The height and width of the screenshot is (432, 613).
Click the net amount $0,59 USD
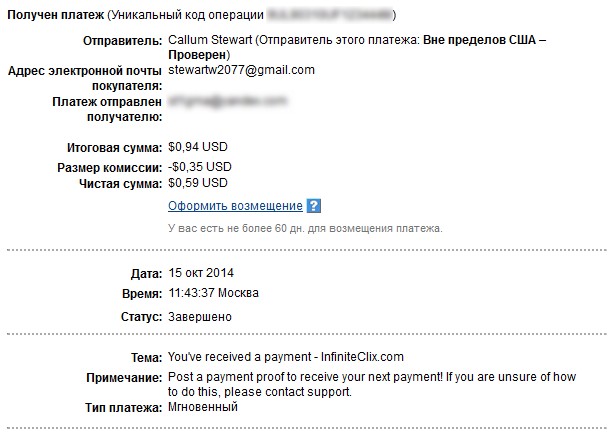pyautogui.click(x=198, y=183)
